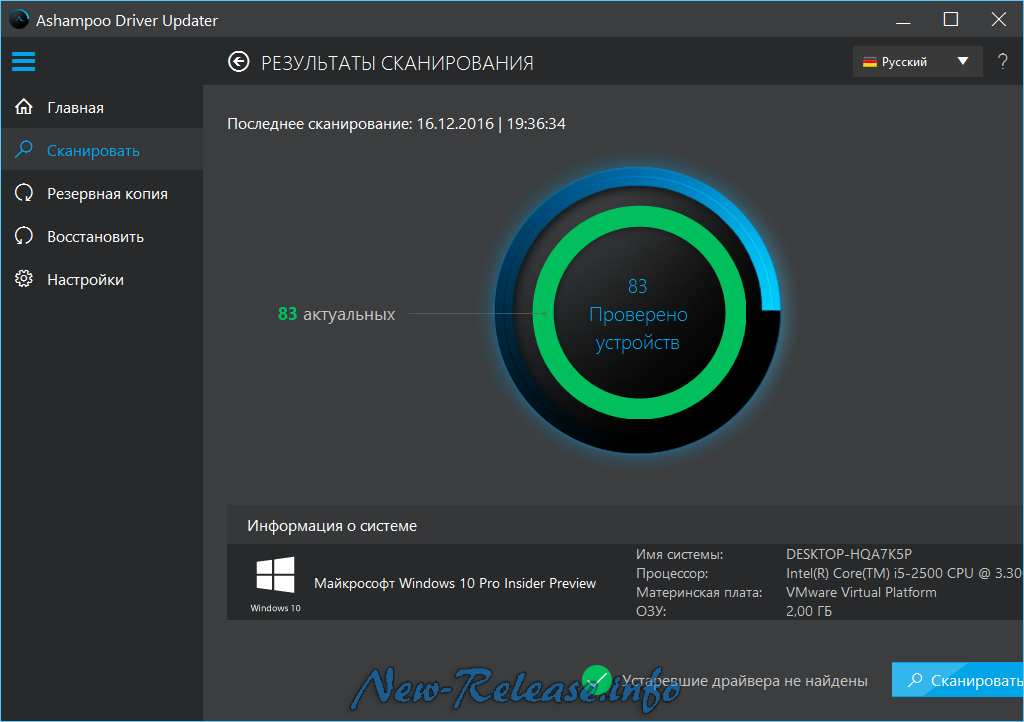1024x722 pixels.
Task: Open help via the question mark icon
Action: pos(1002,62)
